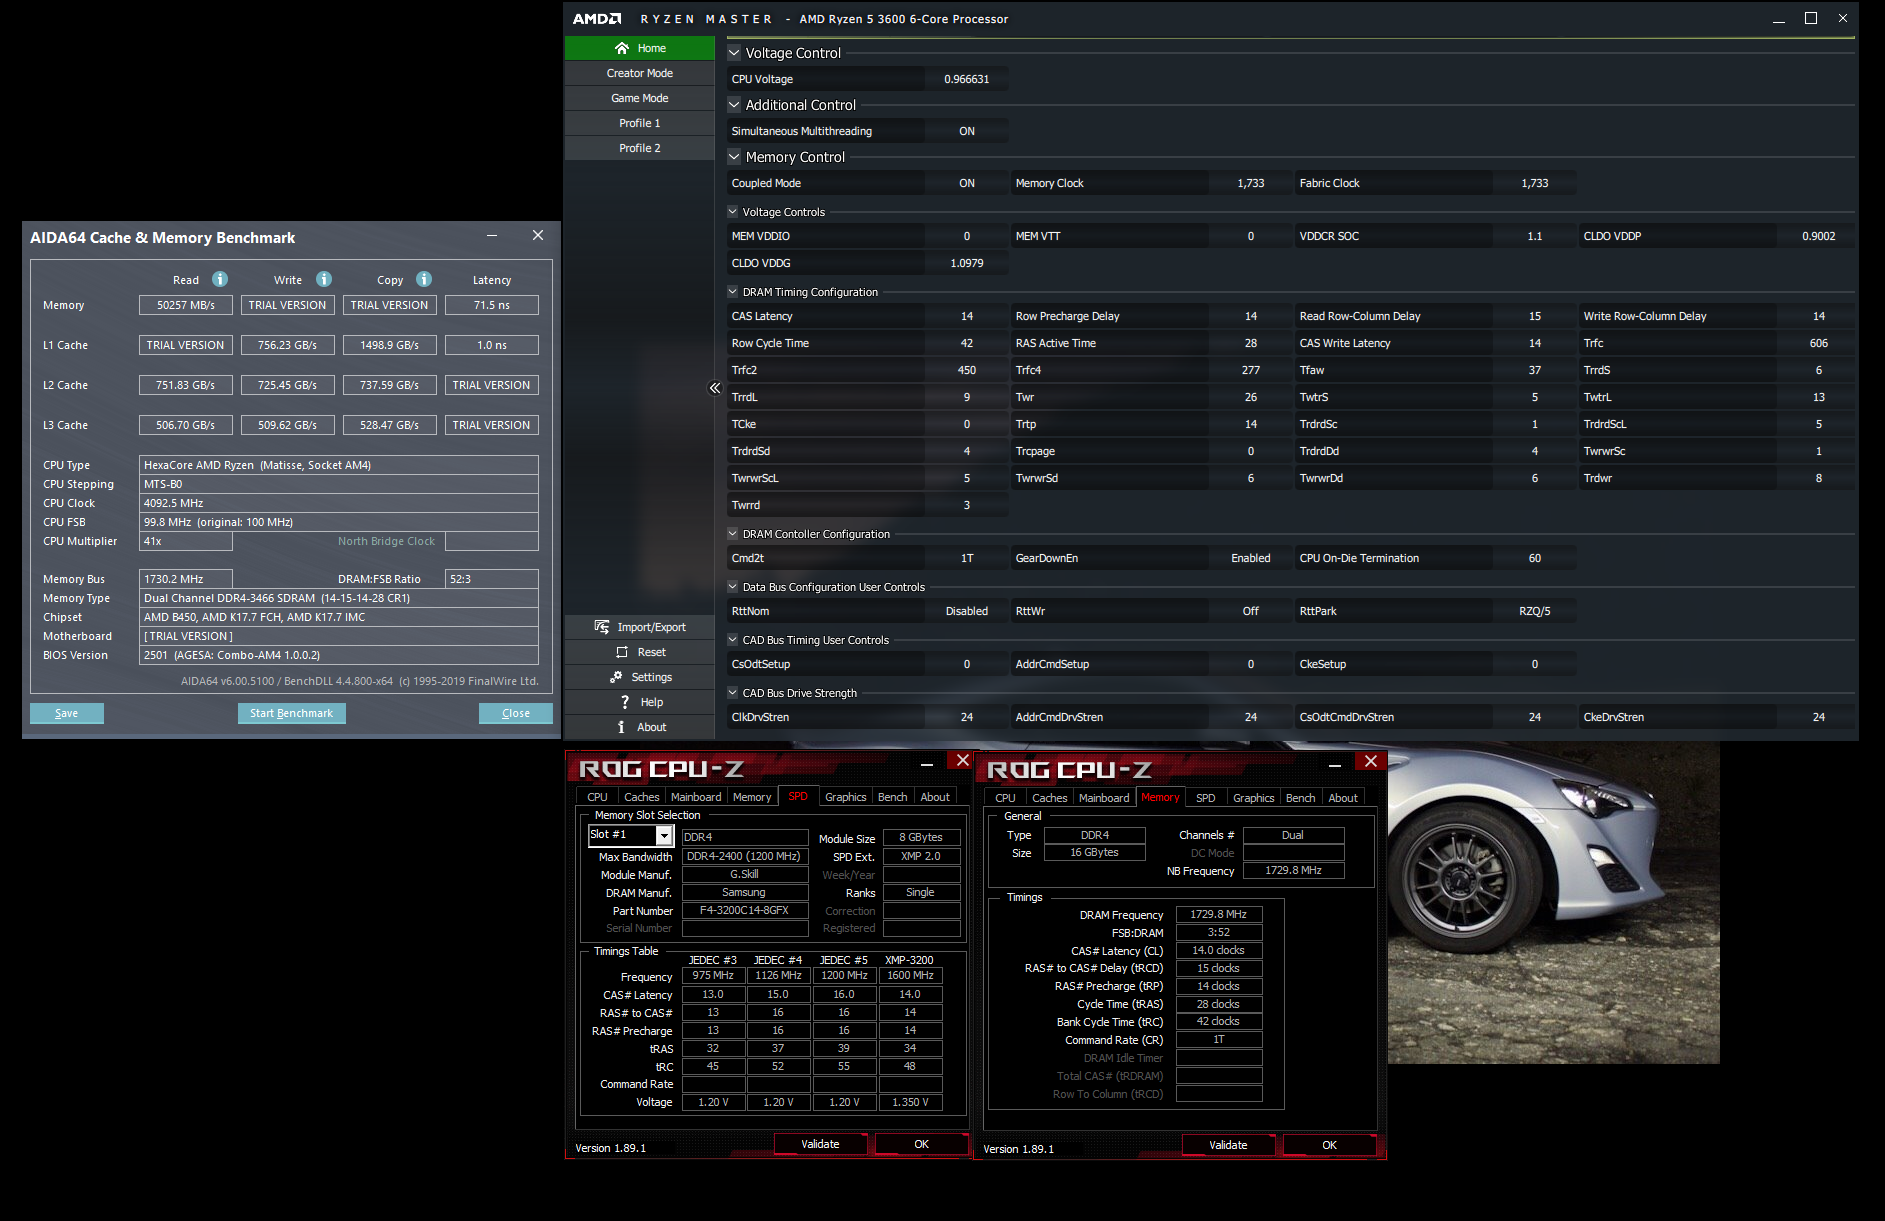Maximize the Ryzen Master window
This screenshot has width=1885, height=1221.
[1810, 18]
